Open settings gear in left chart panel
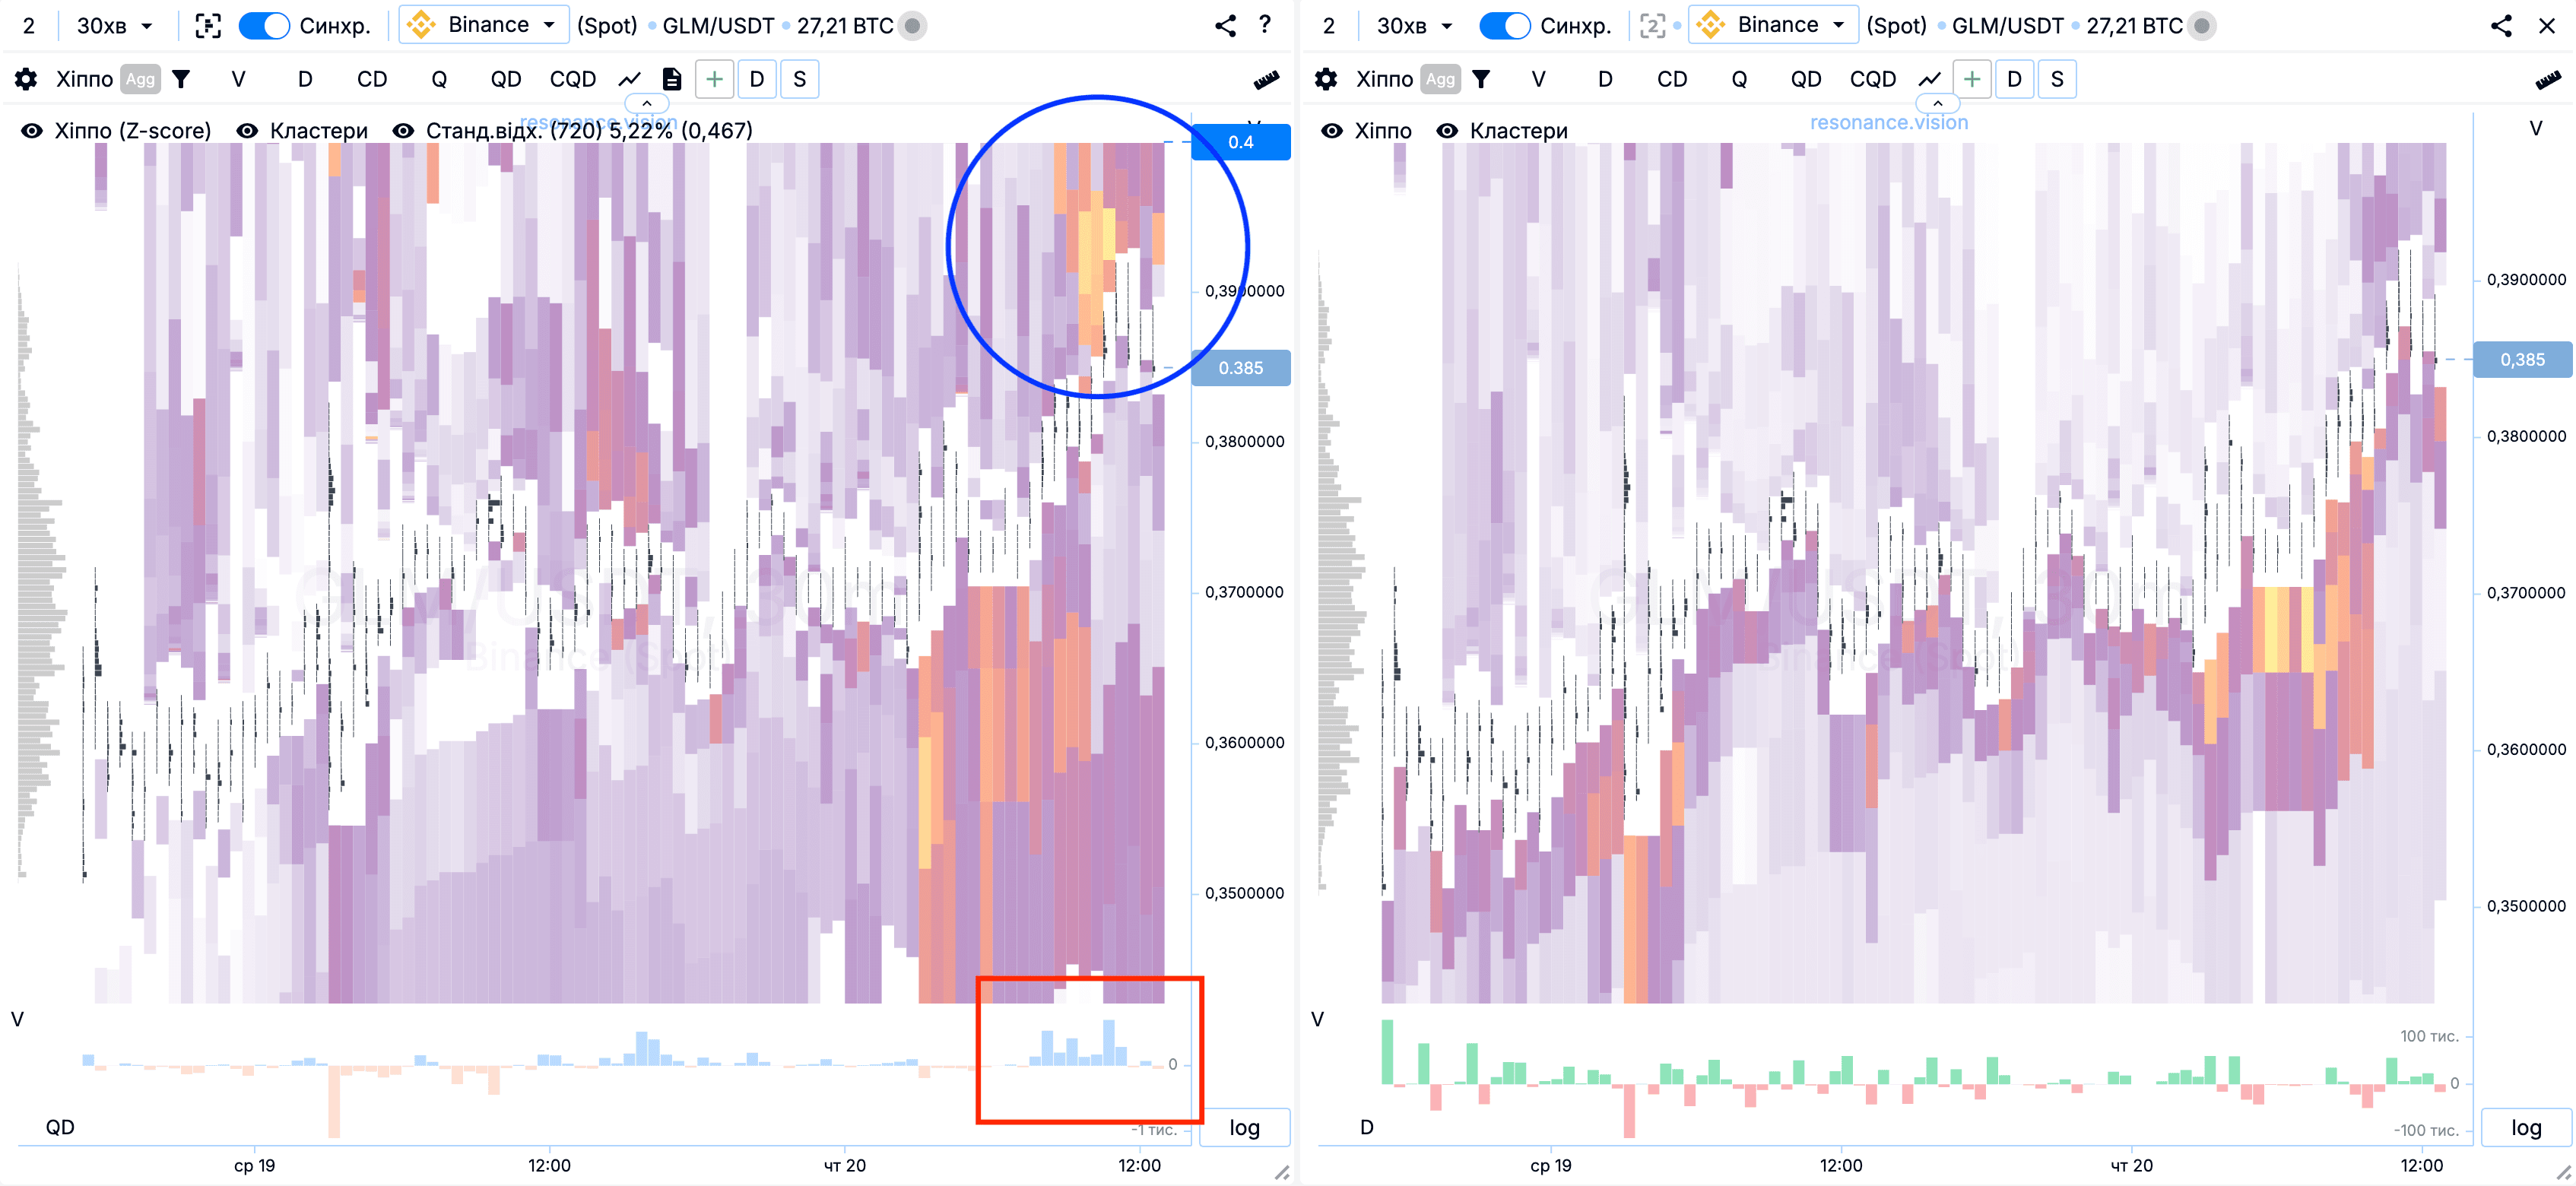 (26, 79)
